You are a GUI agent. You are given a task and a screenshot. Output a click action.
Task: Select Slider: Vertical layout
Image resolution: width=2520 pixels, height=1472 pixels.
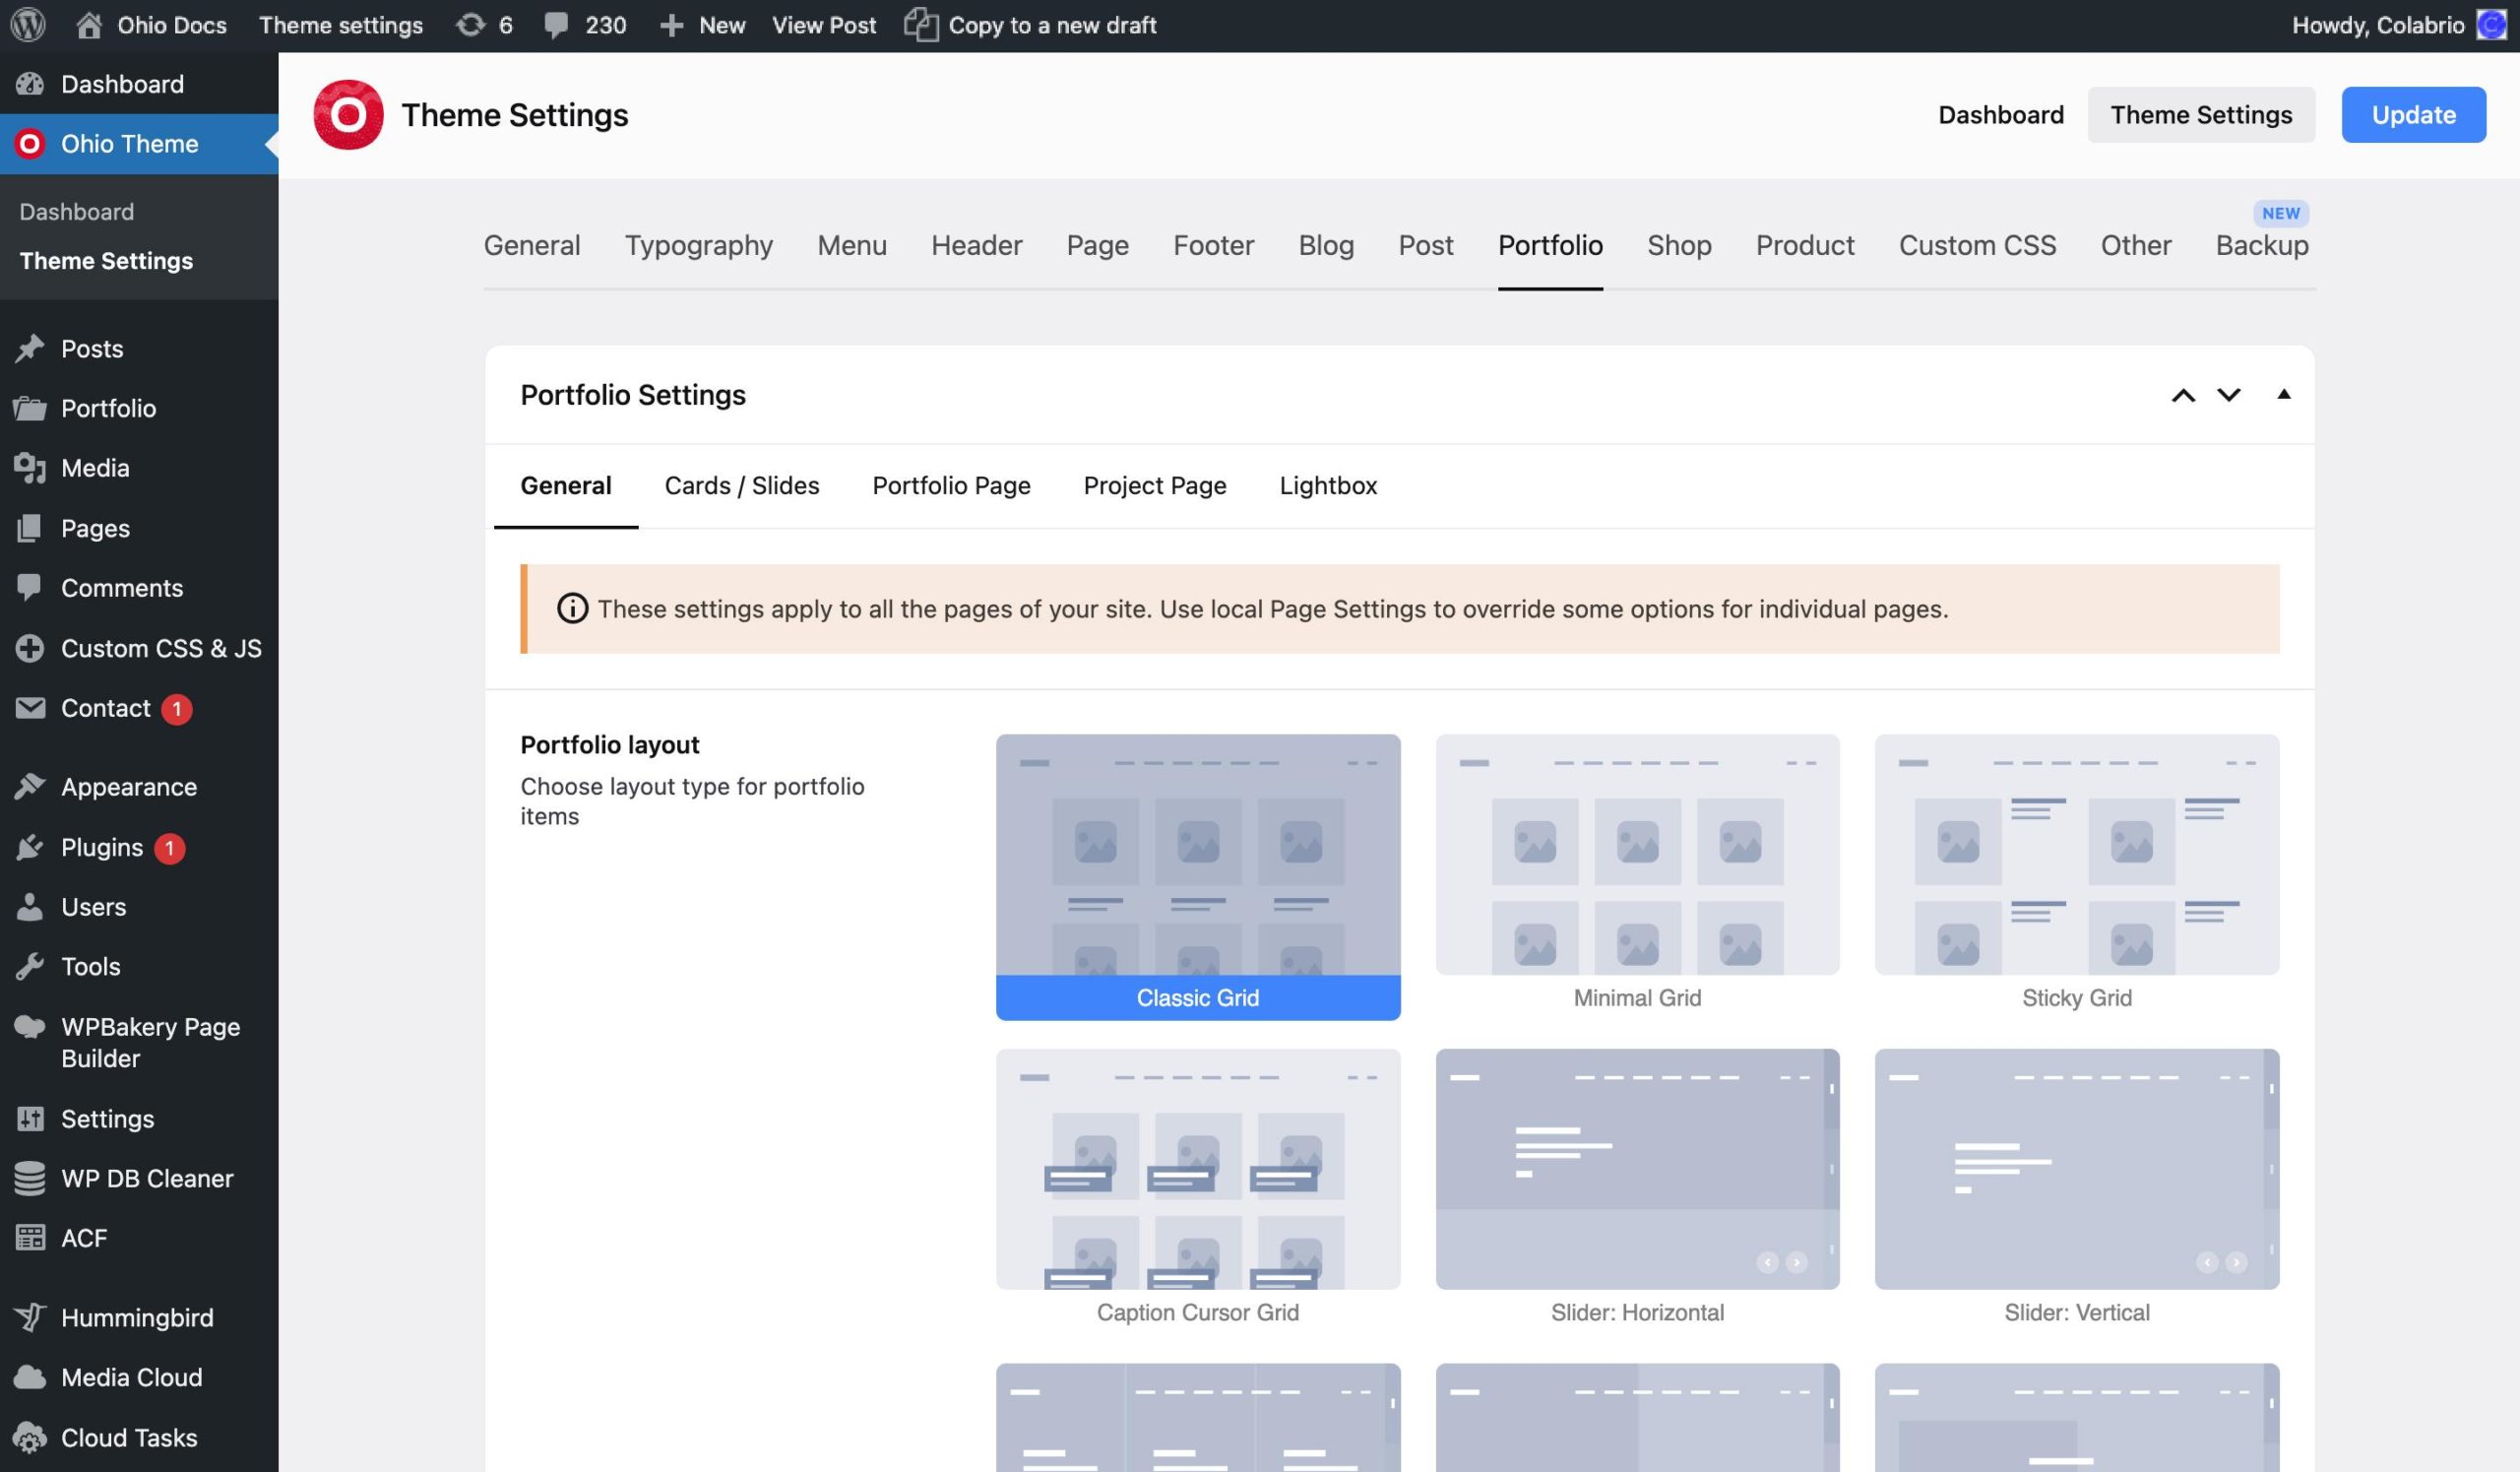click(2077, 1191)
